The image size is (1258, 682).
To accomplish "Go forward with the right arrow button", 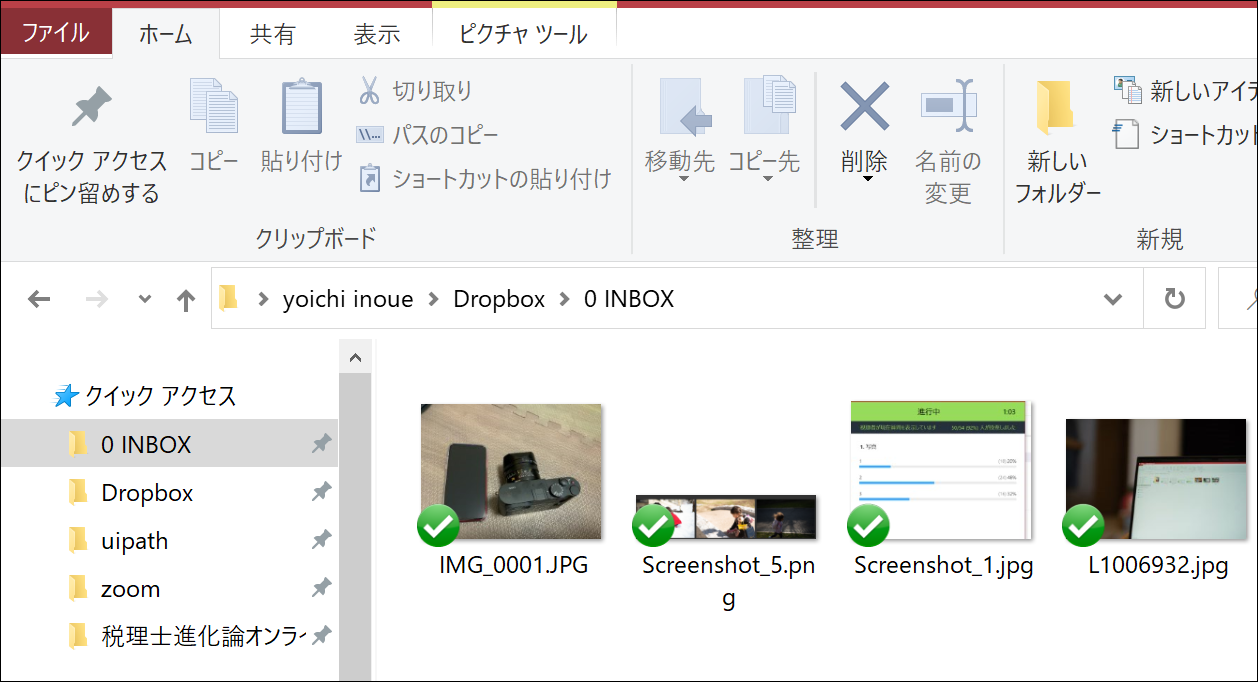I will tap(96, 299).
